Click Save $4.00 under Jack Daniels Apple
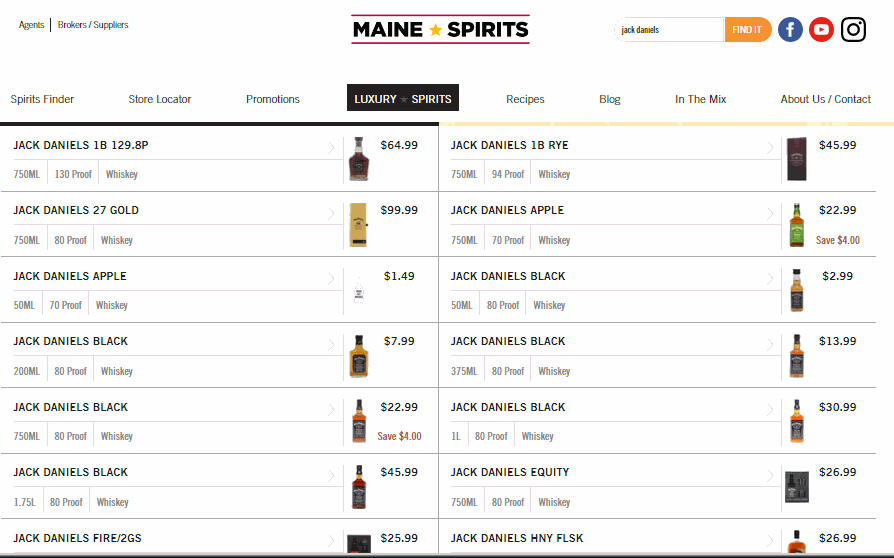Screen dimensions: 894x558 tap(838, 241)
